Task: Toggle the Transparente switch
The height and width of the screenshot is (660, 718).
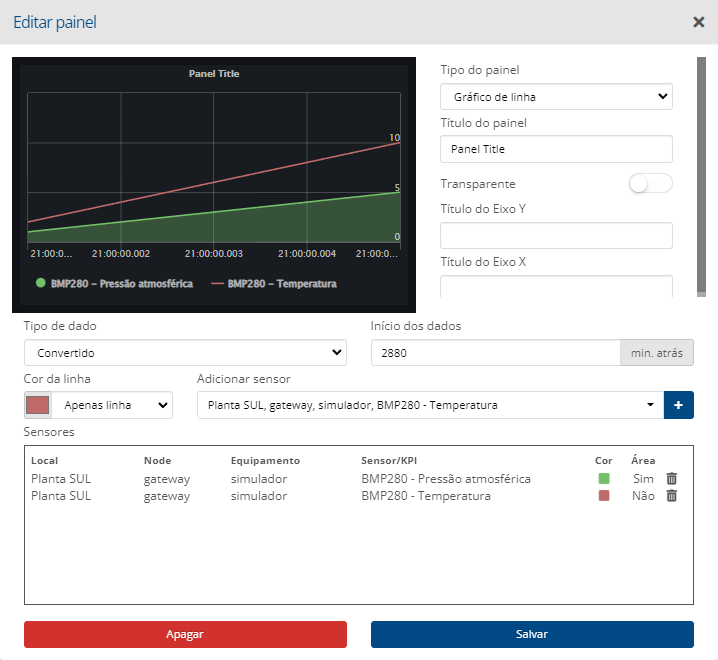Action: point(650,184)
